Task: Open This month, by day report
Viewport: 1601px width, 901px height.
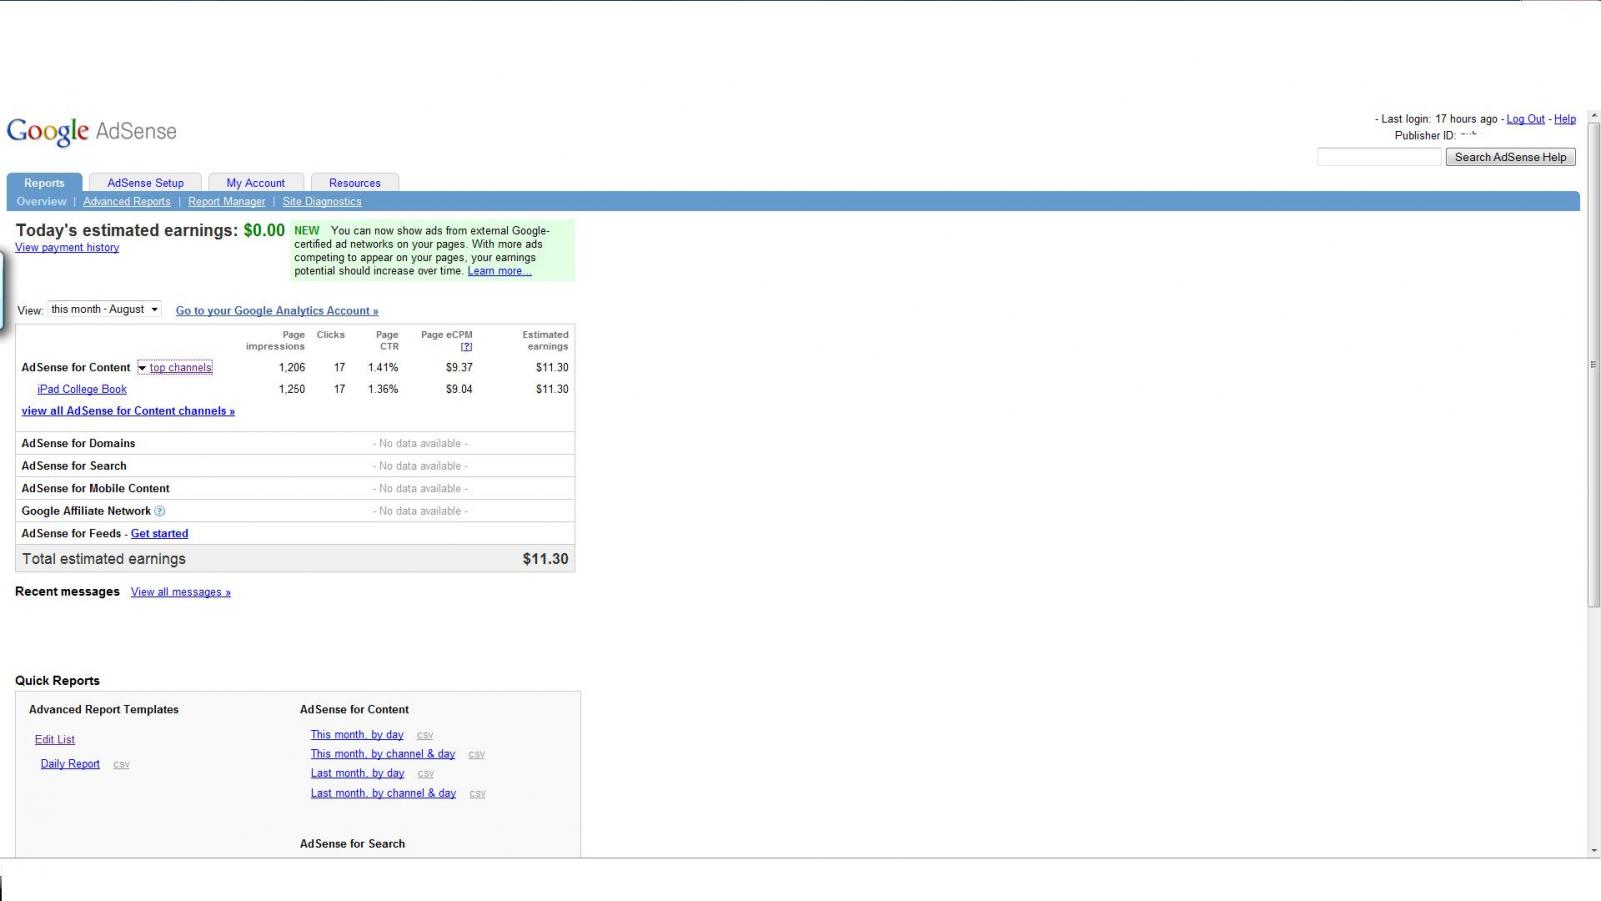Action: [x=357, y=735]
